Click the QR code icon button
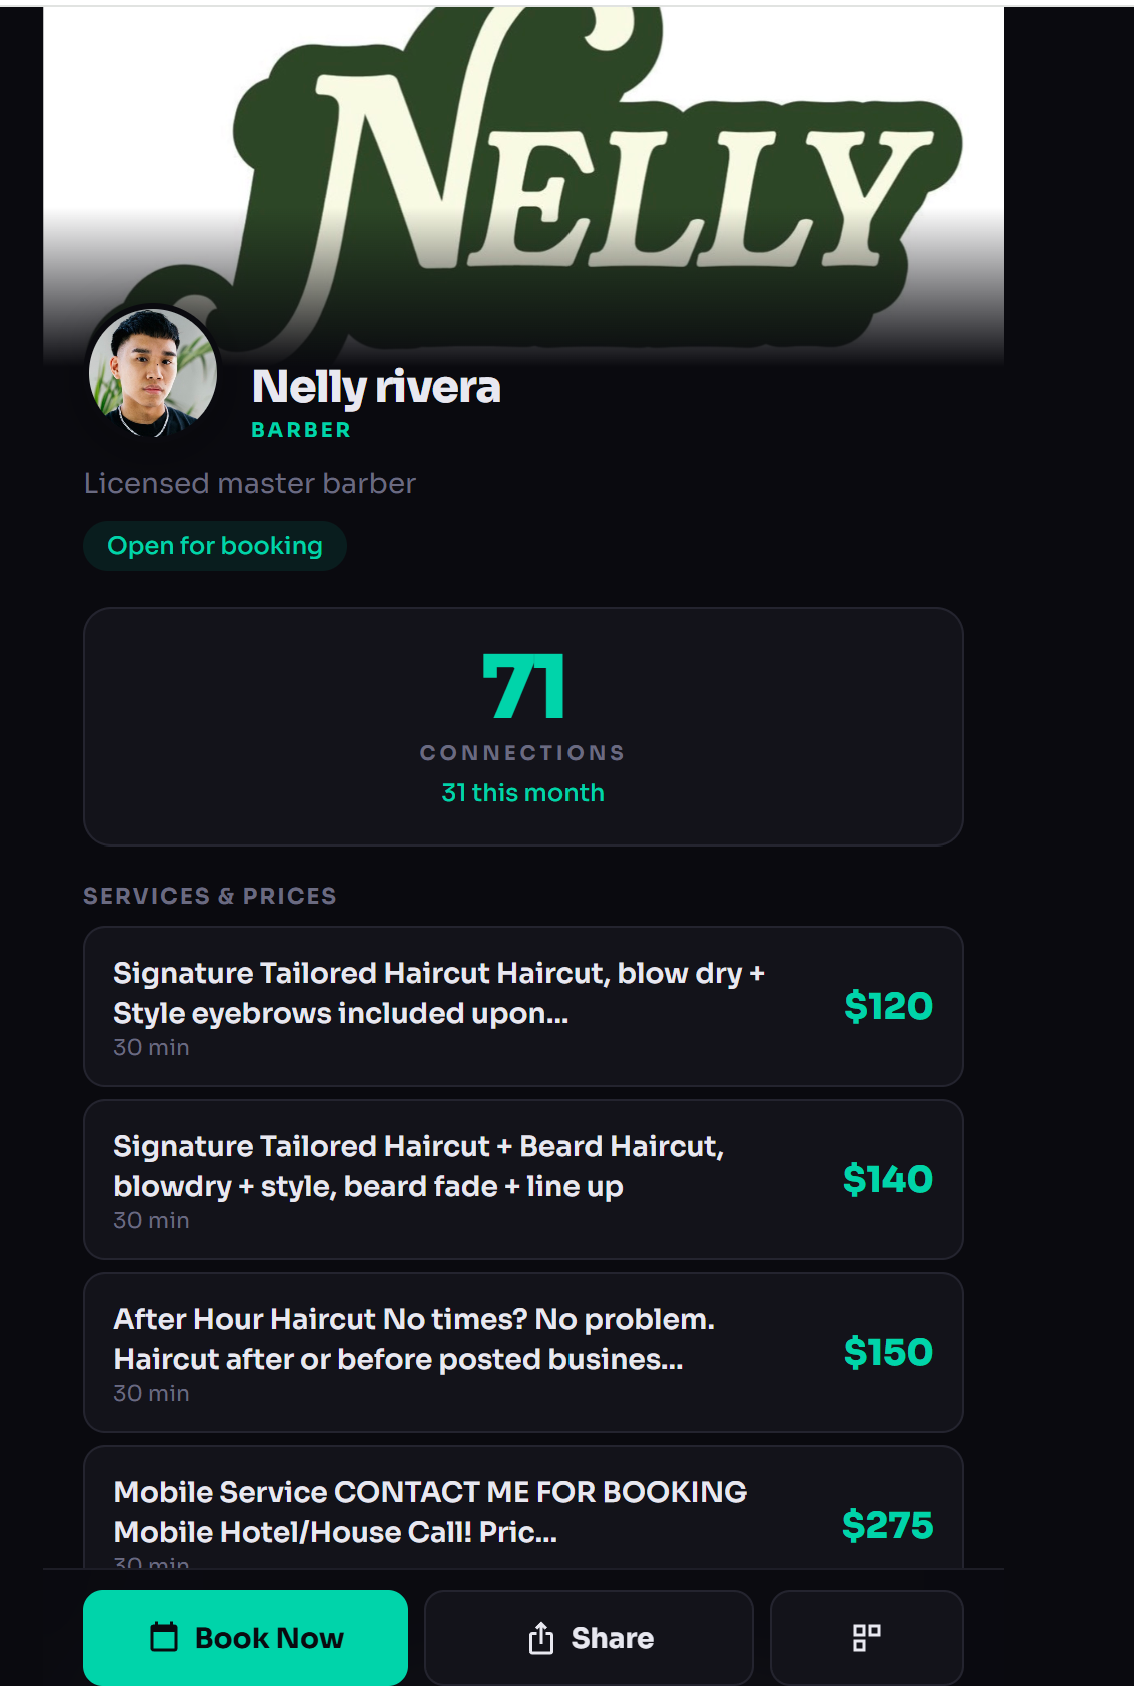1134x1686 pixels. click(x=866, y=1637)
